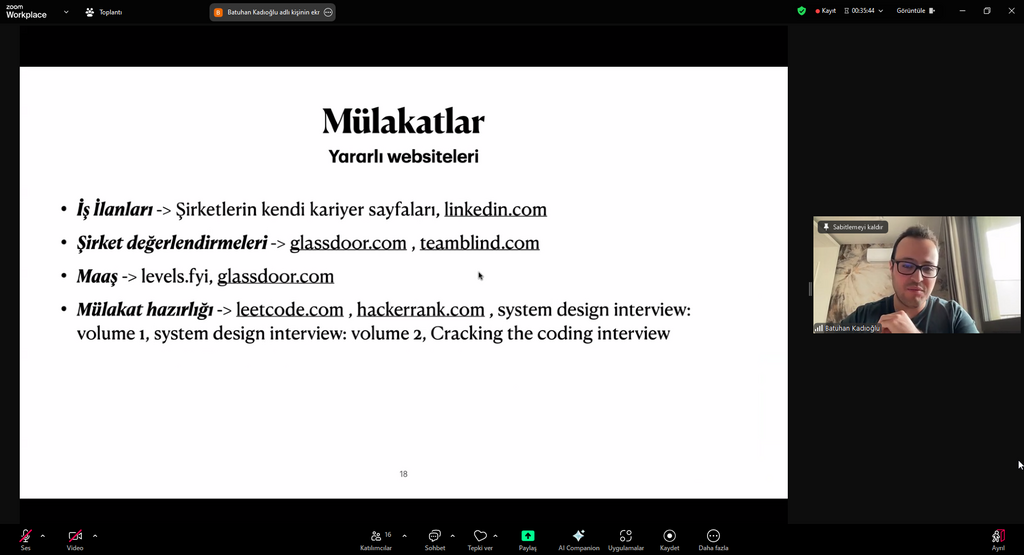The width and height of the screenshot is (1024, 555).
Task: Click the Ayrıl leave button
Action: 998,539
